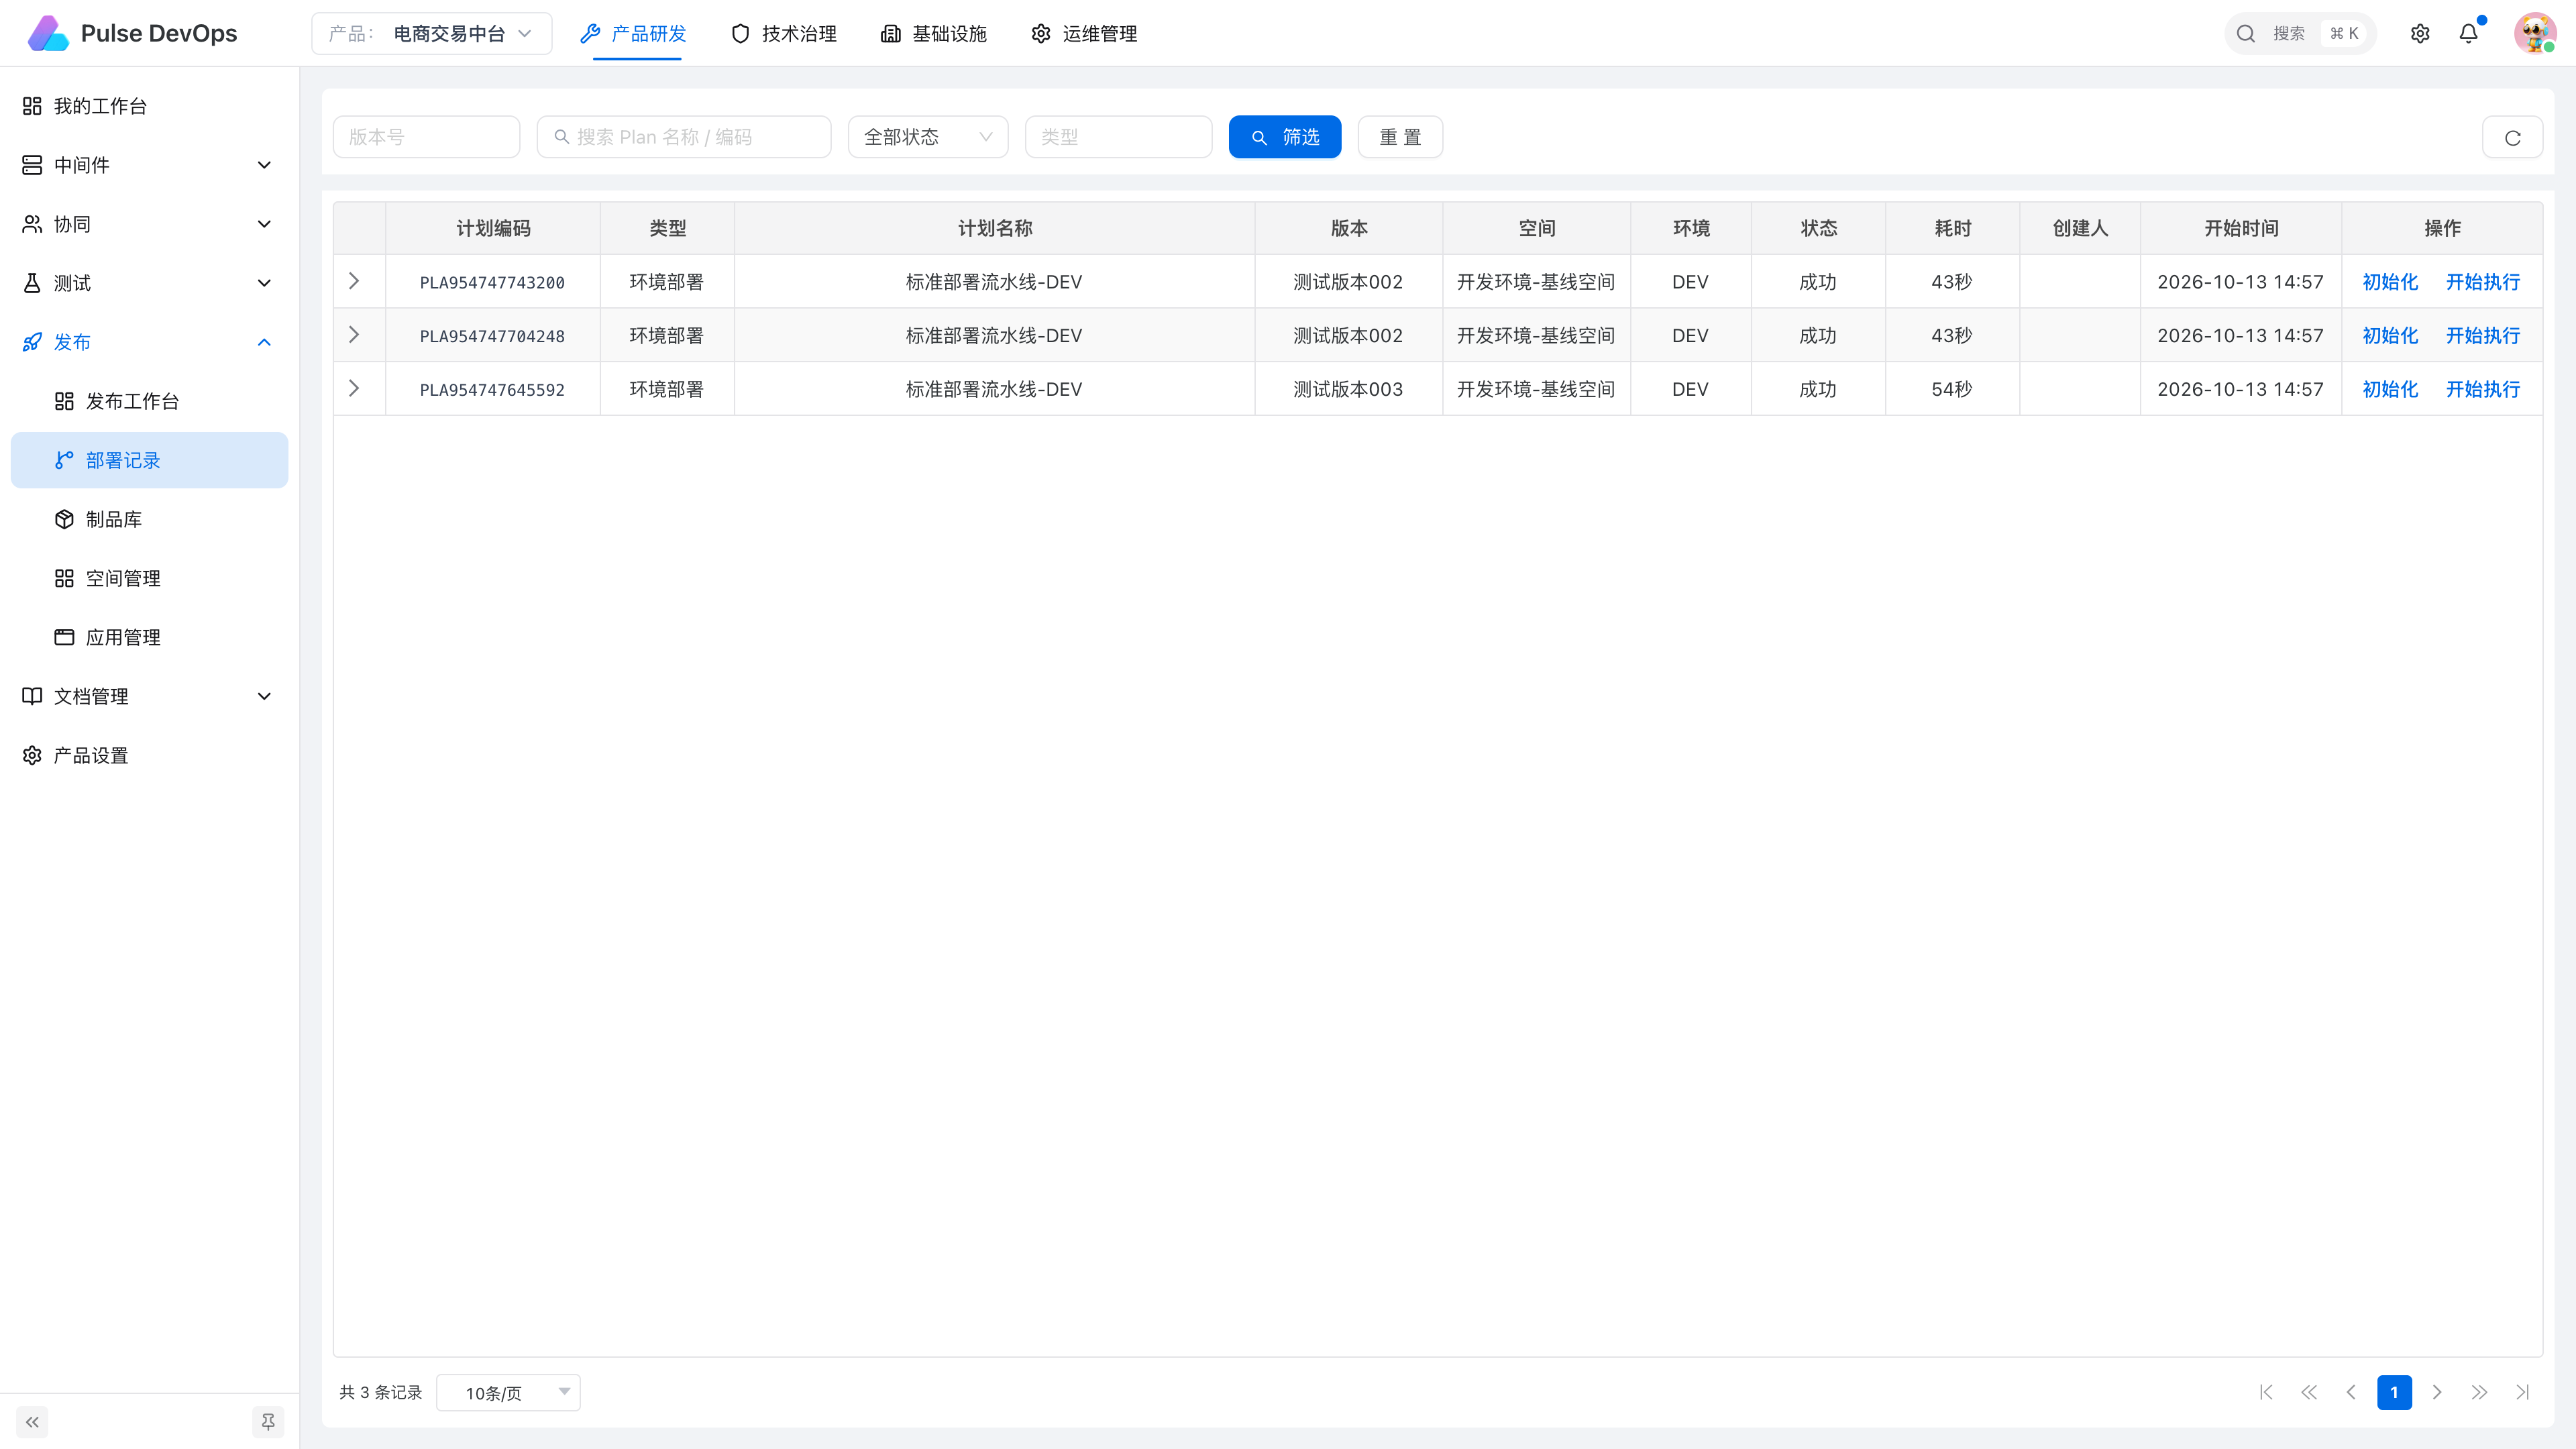Click the 制品库 package icon
This screenshot has width=2576, height=1449.
coord(64,519)
